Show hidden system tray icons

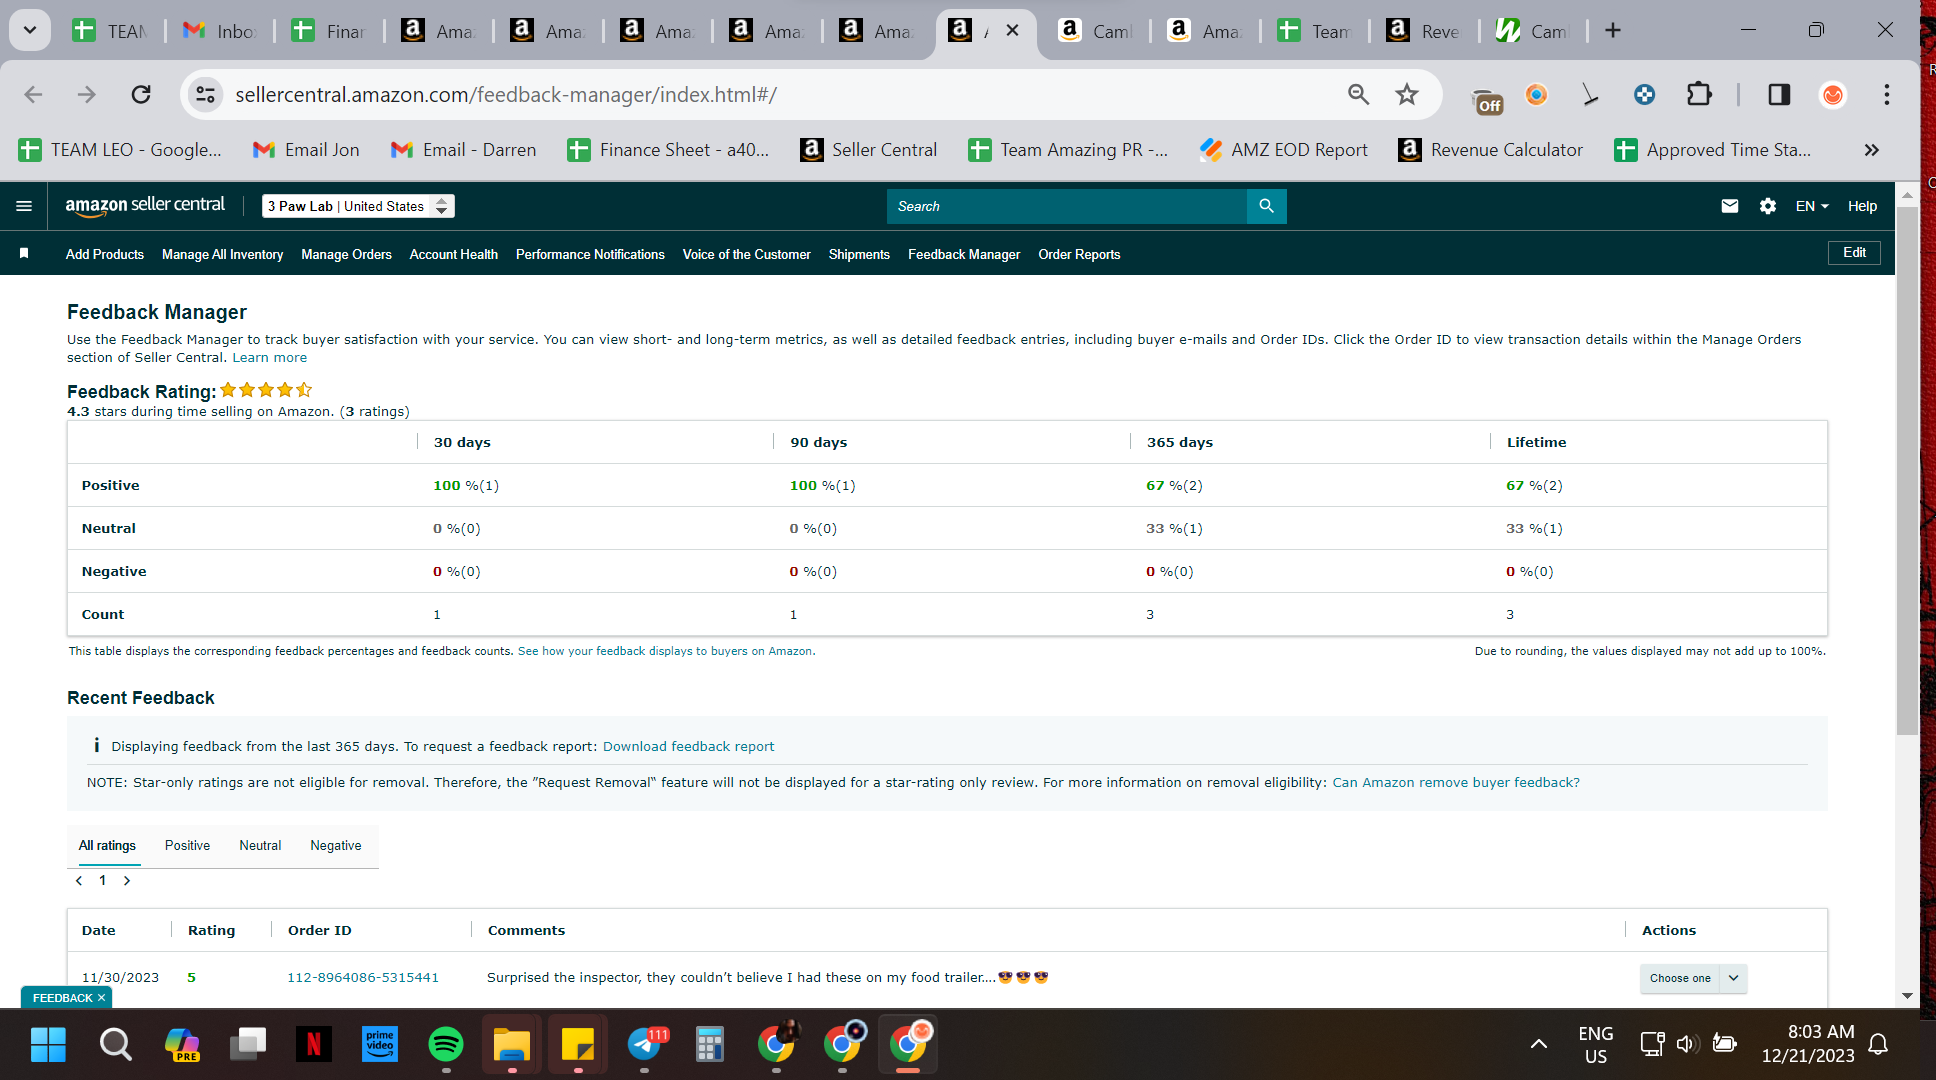tap(1539, 1044)
